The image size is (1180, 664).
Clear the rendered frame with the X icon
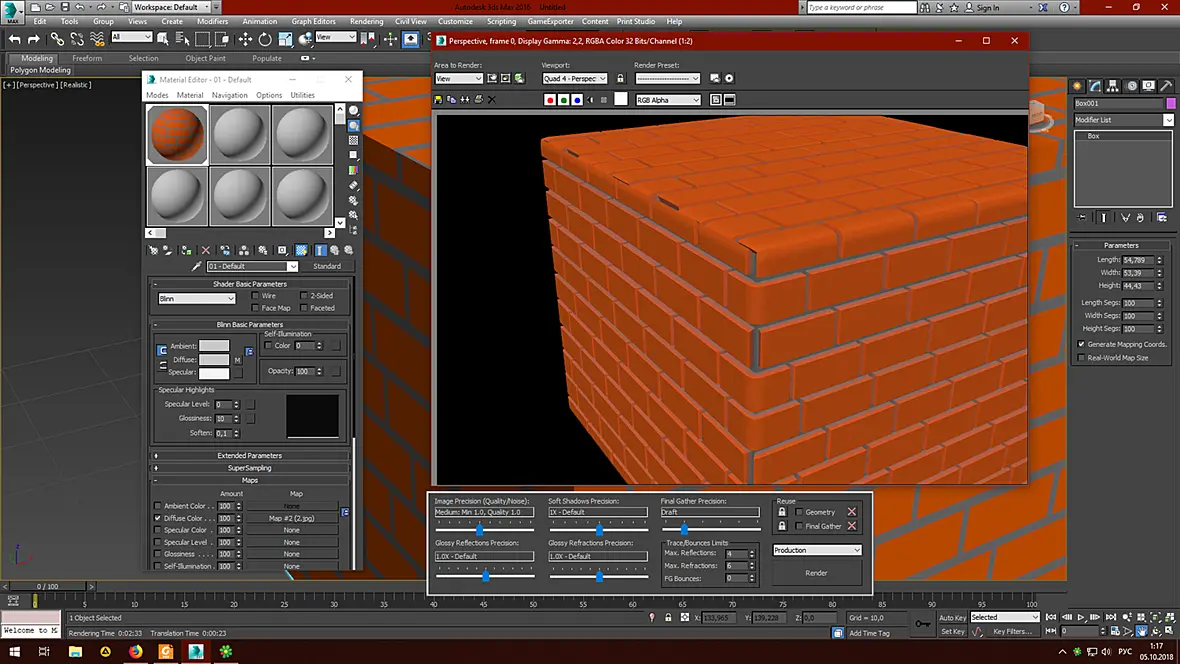coord(492,99)
